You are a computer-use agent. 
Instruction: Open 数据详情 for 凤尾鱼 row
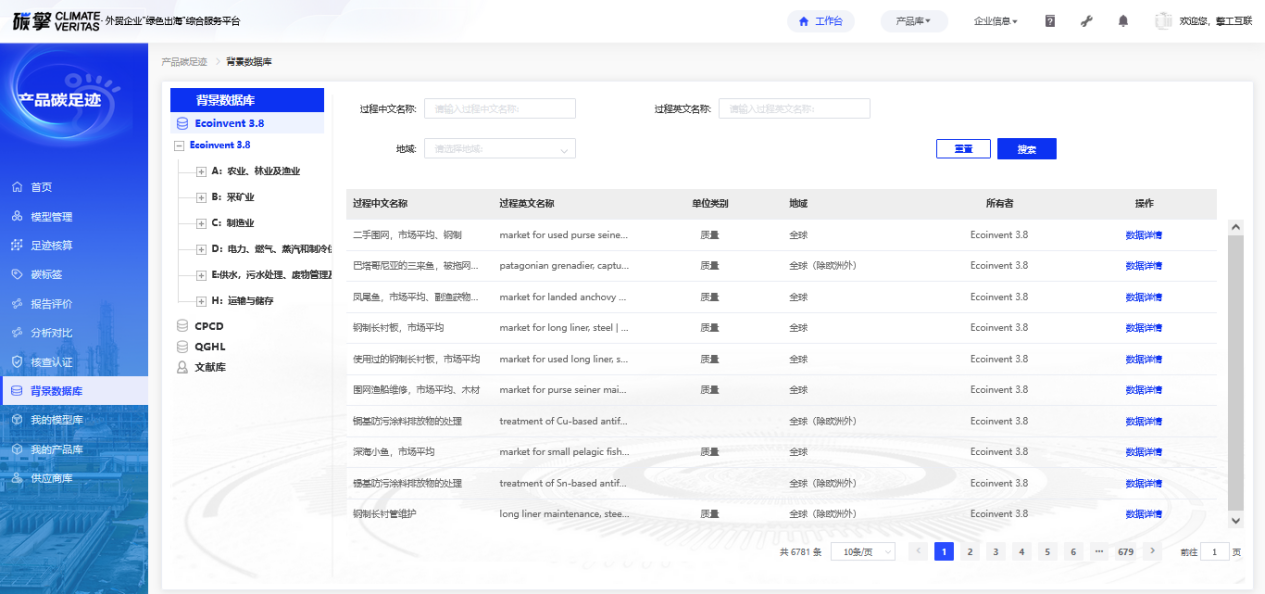point(1143,297)
